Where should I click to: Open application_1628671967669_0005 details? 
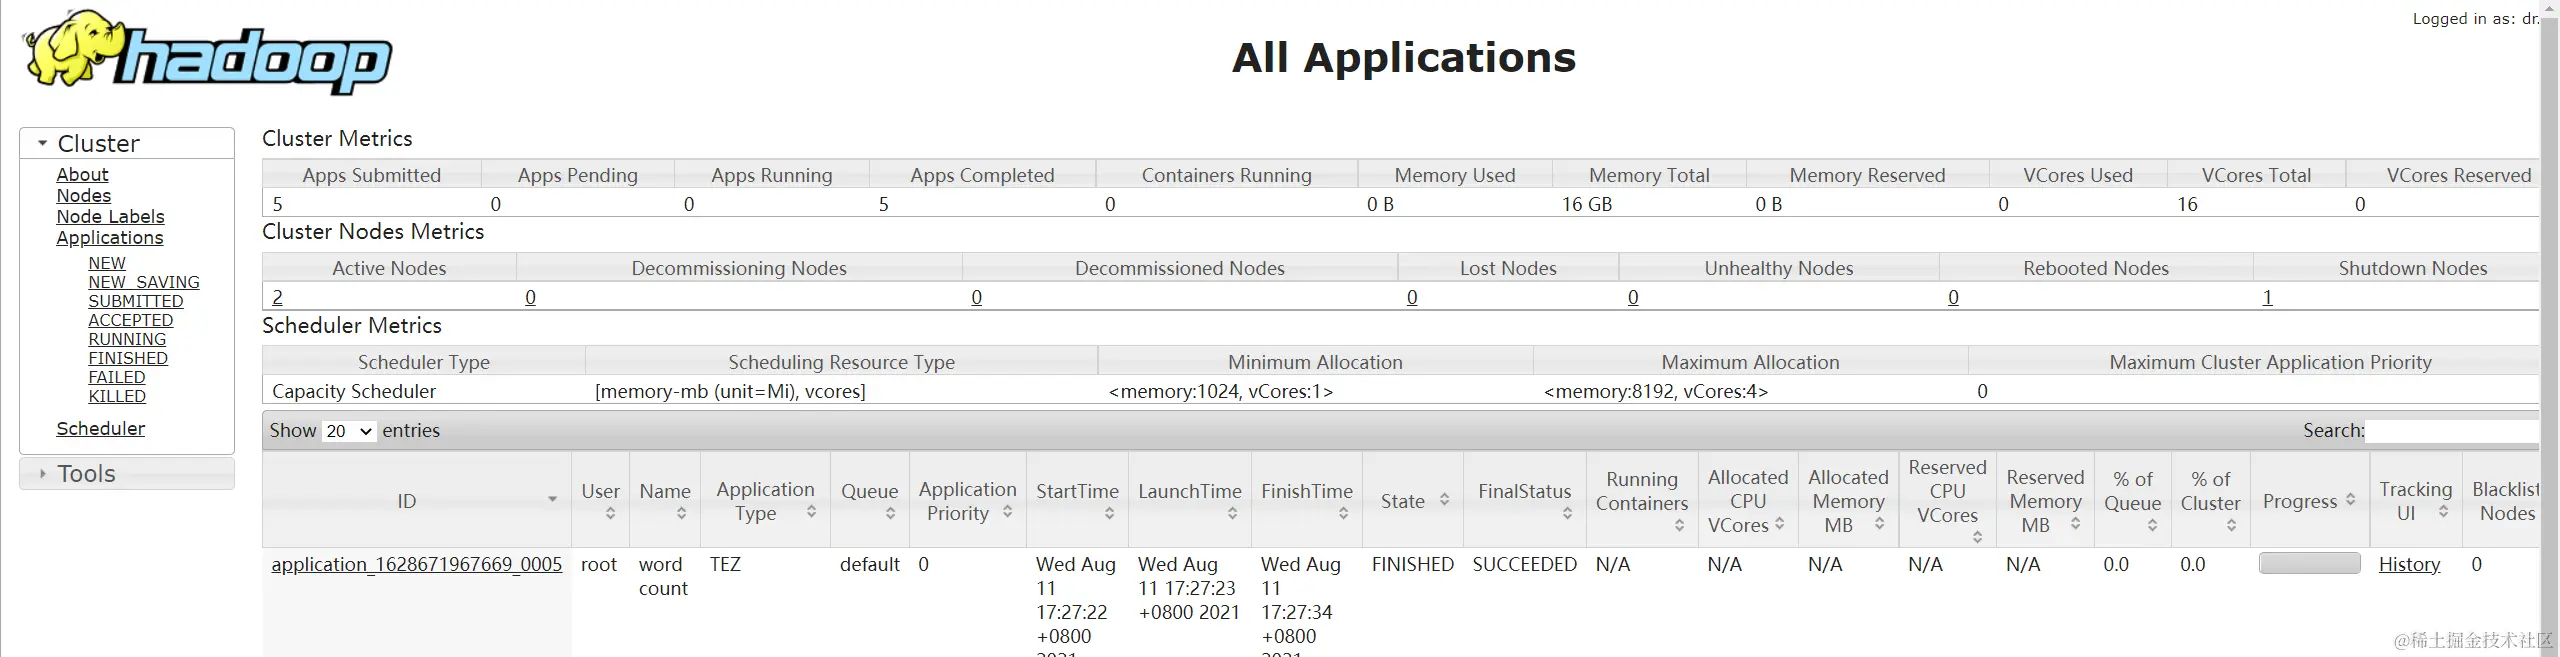[417, 564]
